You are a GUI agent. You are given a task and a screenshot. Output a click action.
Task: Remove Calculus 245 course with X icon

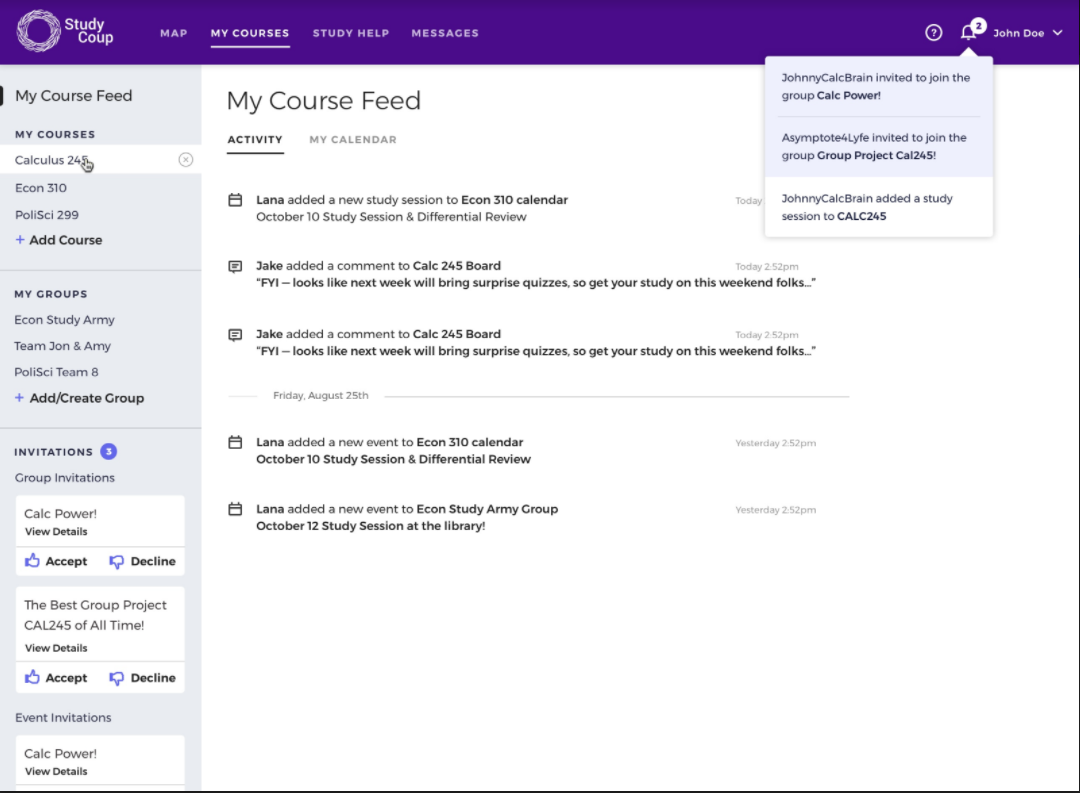[185, 160]
